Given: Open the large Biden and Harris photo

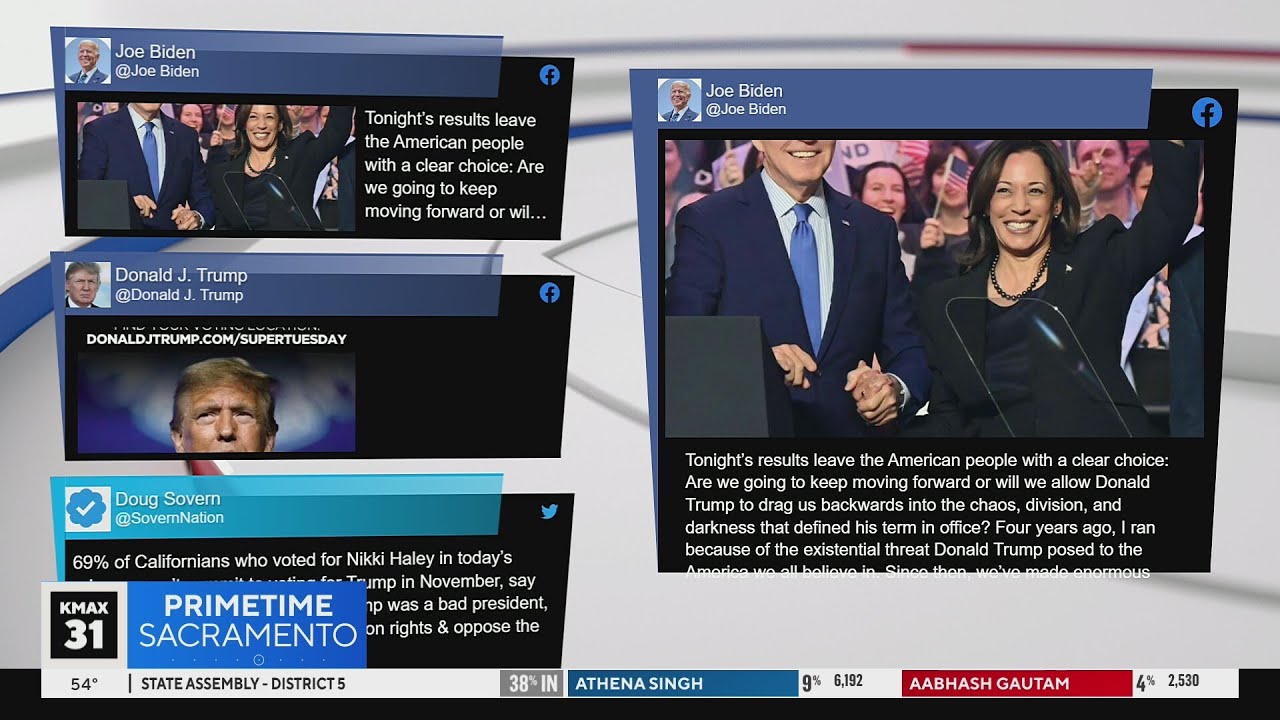Looking at the screenshot, I should point(934,288).
